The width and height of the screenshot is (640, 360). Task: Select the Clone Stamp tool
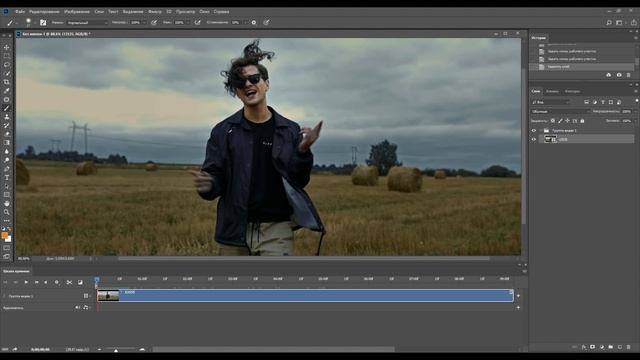(7, 117)
